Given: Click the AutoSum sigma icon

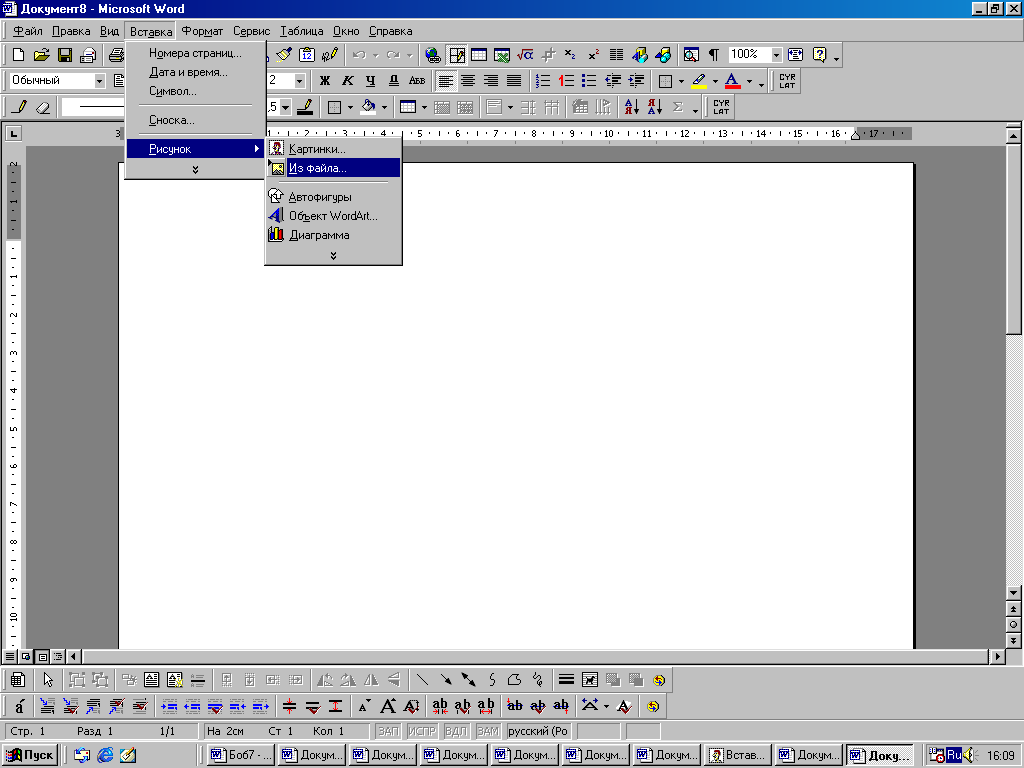Looking at the screenshot, I should coord(678,107).
